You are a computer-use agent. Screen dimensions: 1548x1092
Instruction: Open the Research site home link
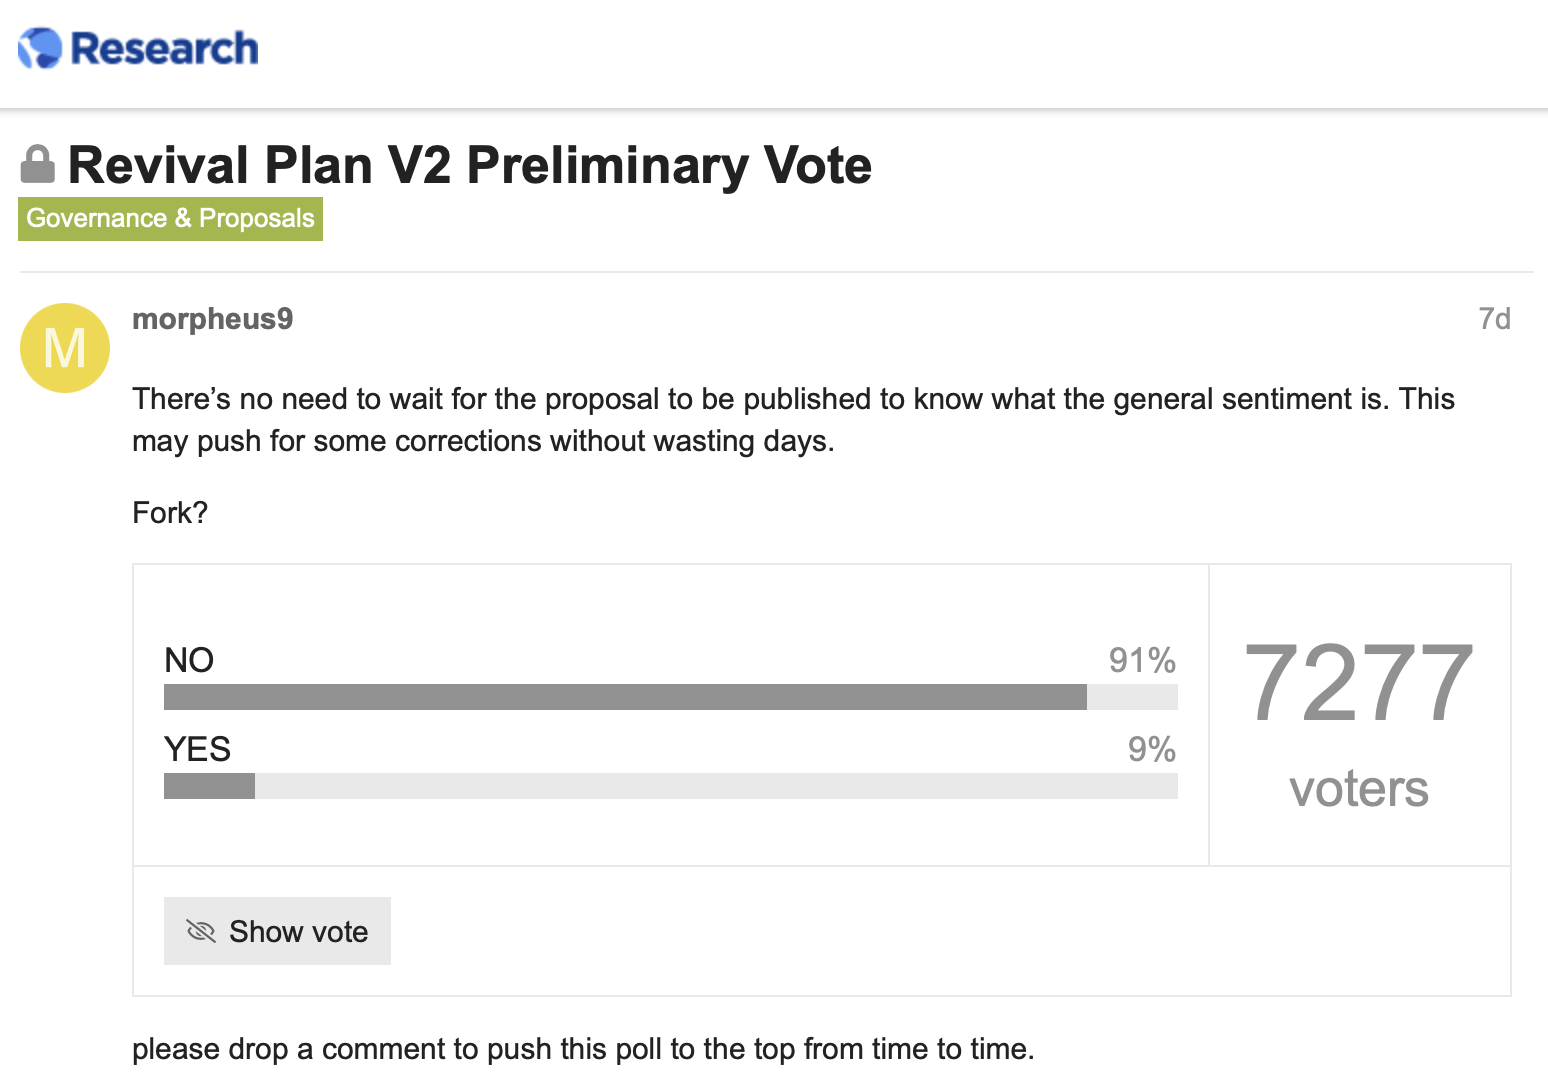138,48
